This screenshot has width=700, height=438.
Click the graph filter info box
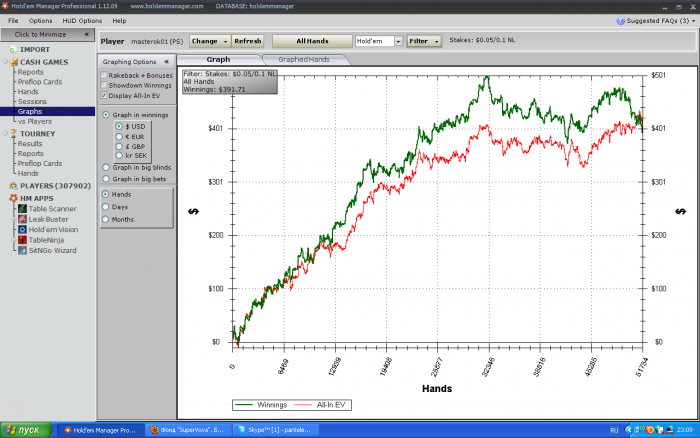pyautogui.click(x=229, y=82)
